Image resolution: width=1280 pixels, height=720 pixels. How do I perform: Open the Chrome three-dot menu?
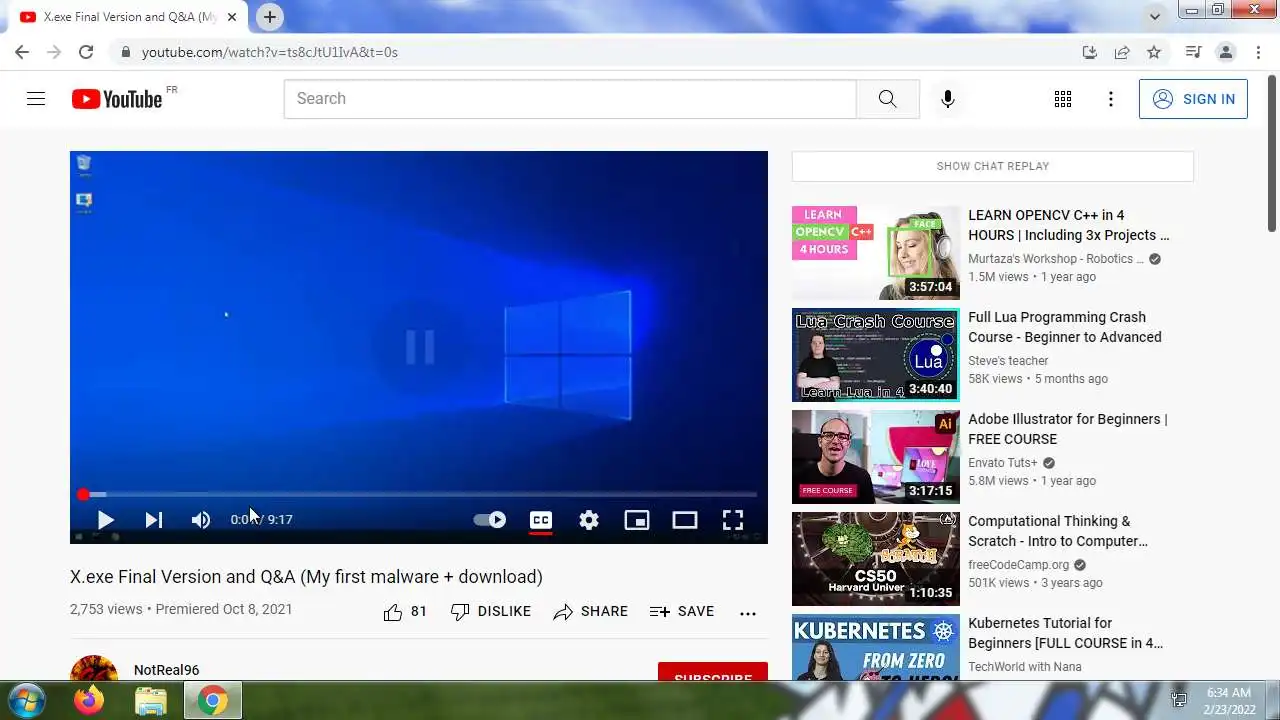click(x=1257, y=52)
